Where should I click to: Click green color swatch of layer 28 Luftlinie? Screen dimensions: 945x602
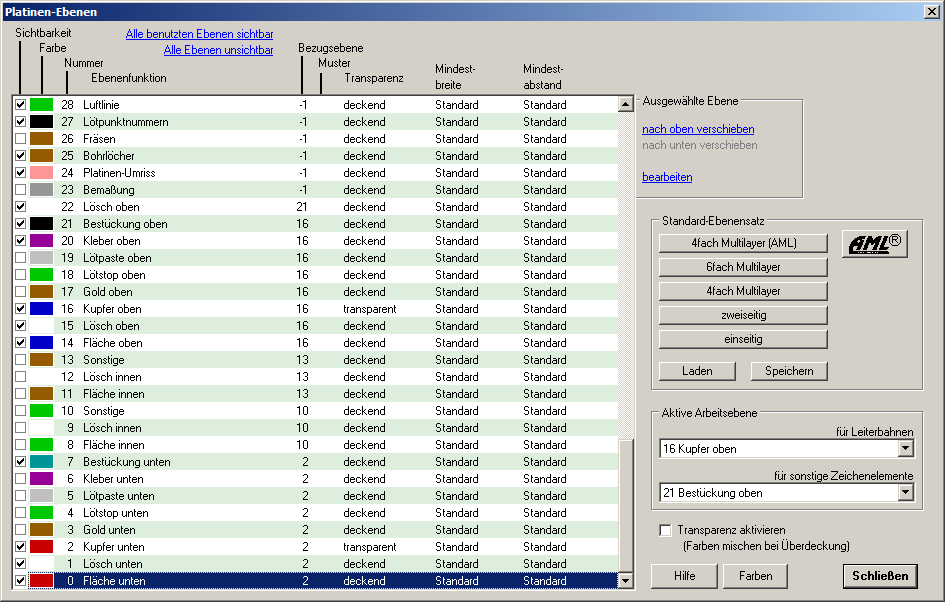pyautogui.click(x=42, y=104)
